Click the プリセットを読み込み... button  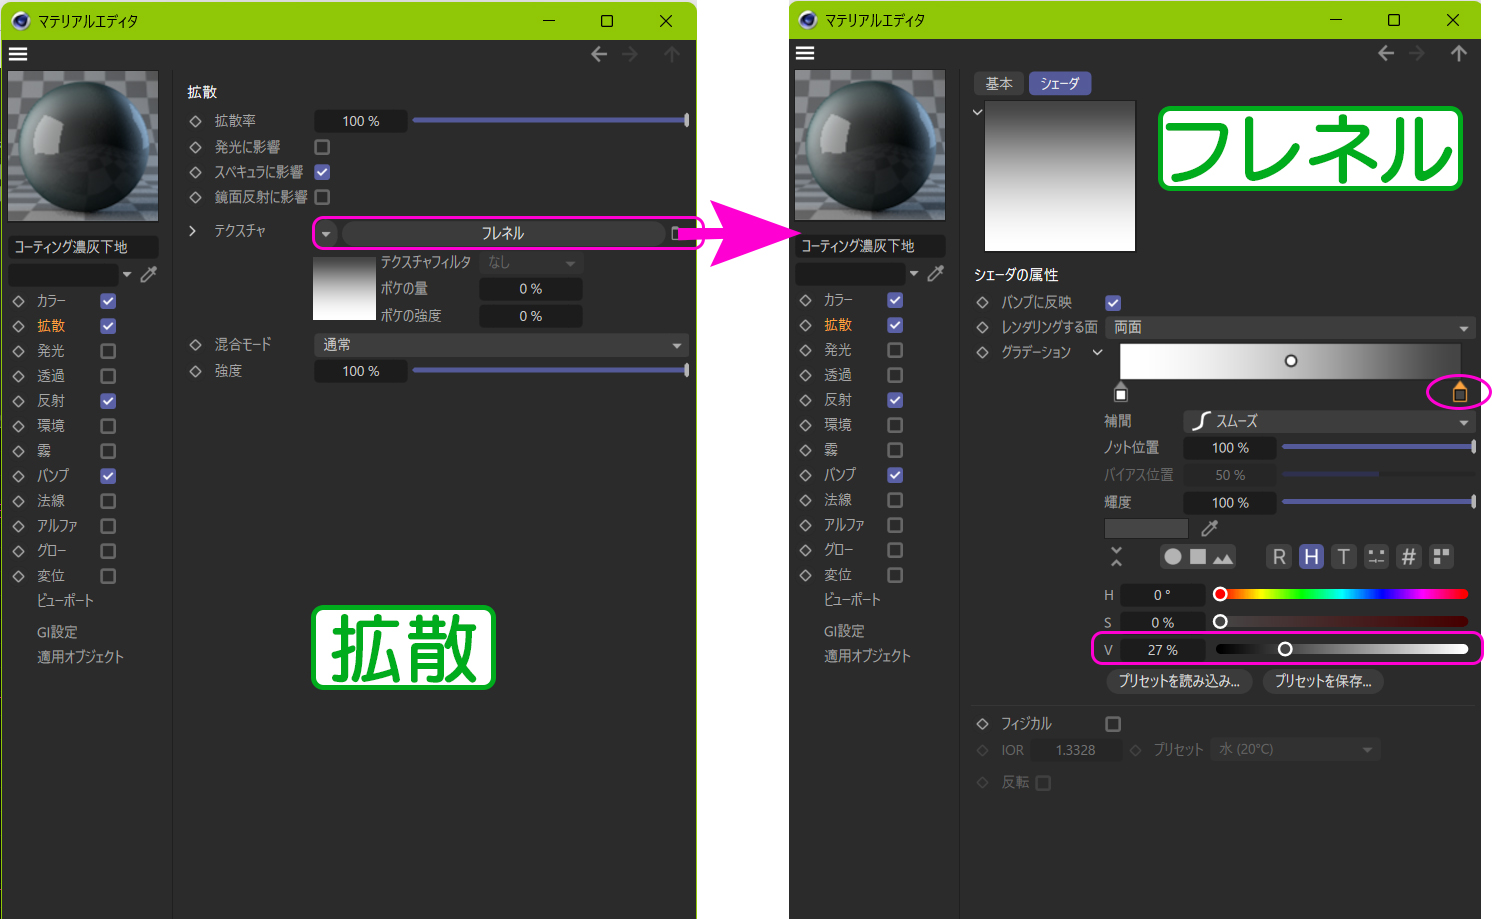click(1179, 681)
